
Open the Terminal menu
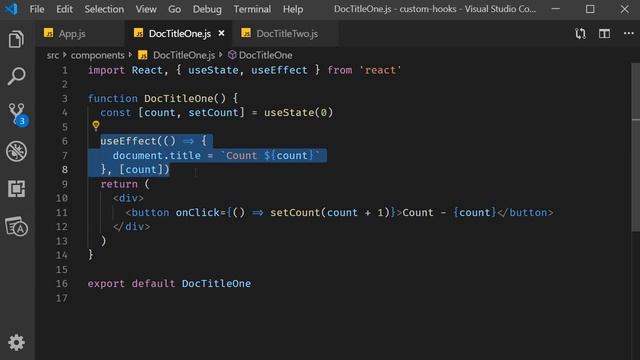[x=252, y=9]
